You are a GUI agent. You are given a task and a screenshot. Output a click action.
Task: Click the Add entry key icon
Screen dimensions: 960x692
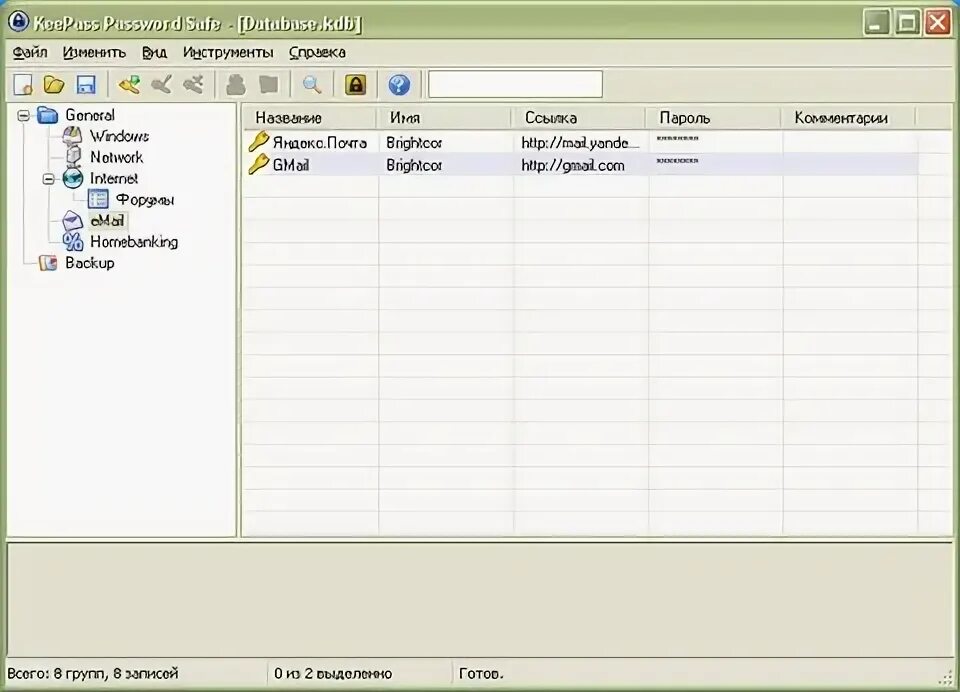[129, 85]
